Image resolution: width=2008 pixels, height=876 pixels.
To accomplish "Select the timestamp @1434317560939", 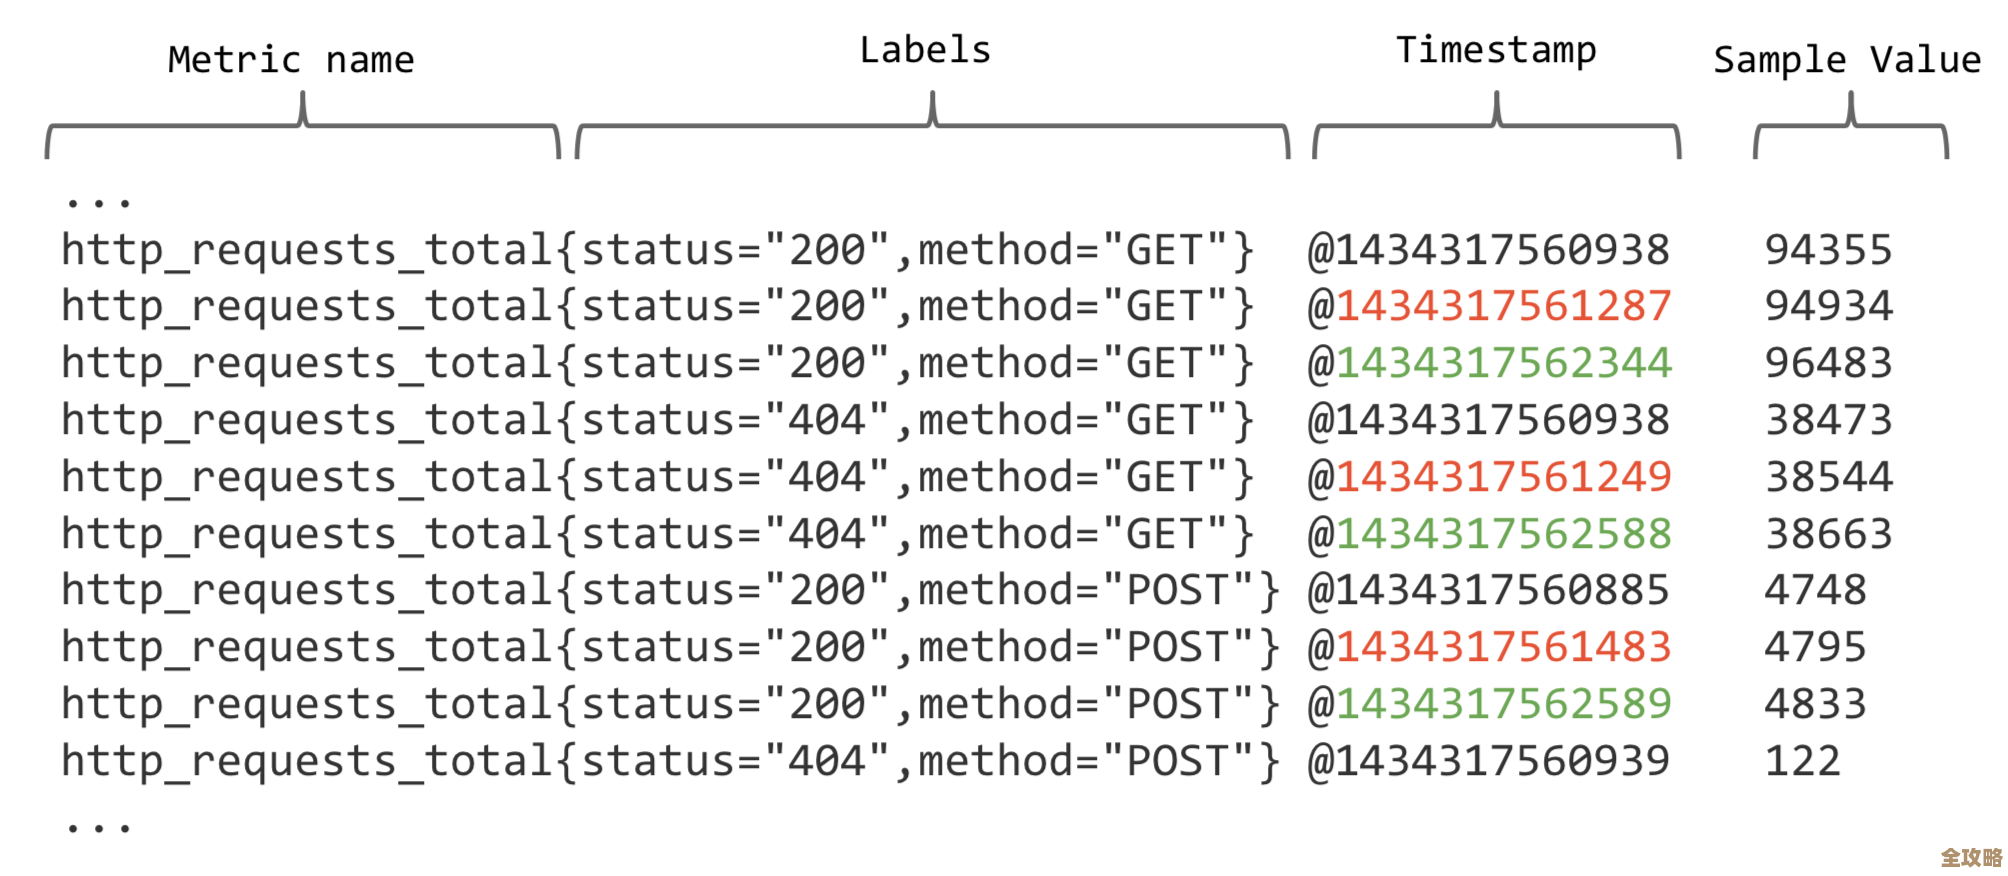I will click(x=1488, y=761).
